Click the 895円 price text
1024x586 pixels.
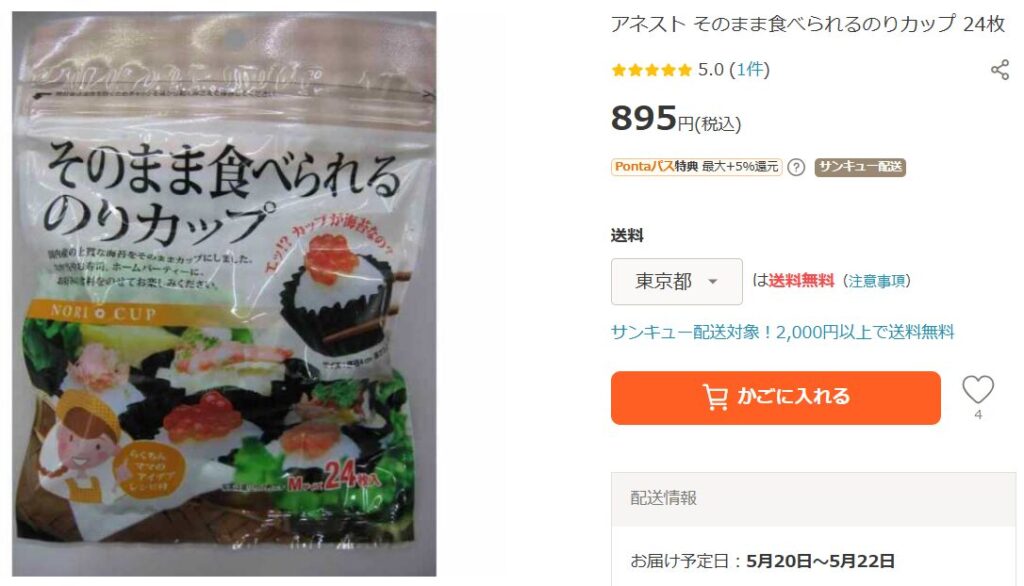[x=676, y=120]
